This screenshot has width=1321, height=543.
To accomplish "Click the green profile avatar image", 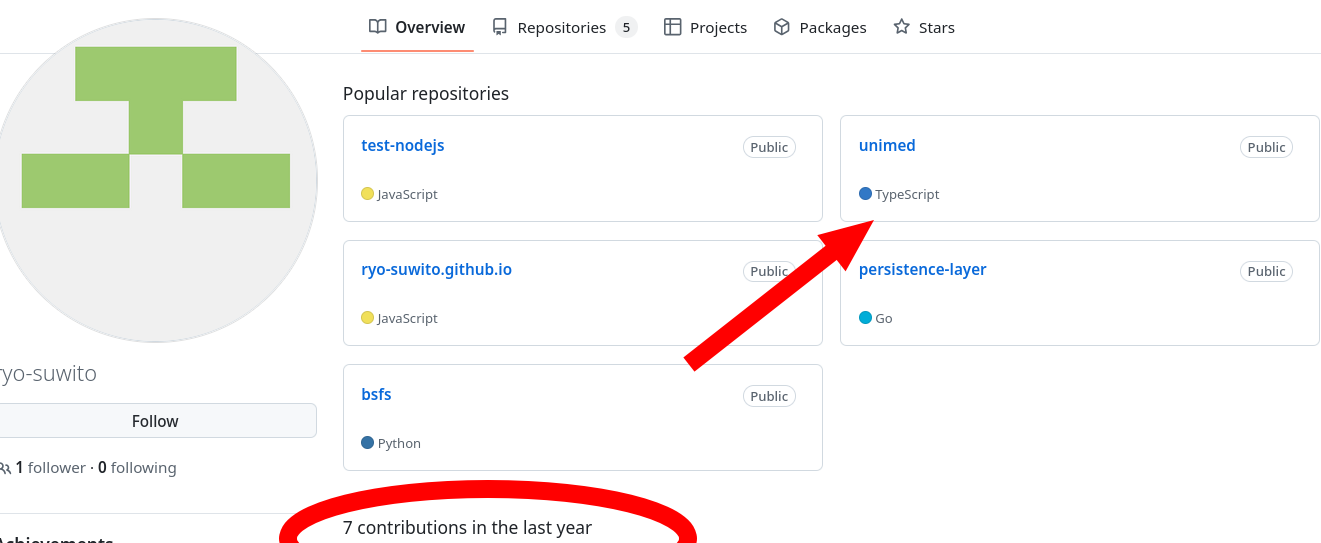I will (155, 180).
